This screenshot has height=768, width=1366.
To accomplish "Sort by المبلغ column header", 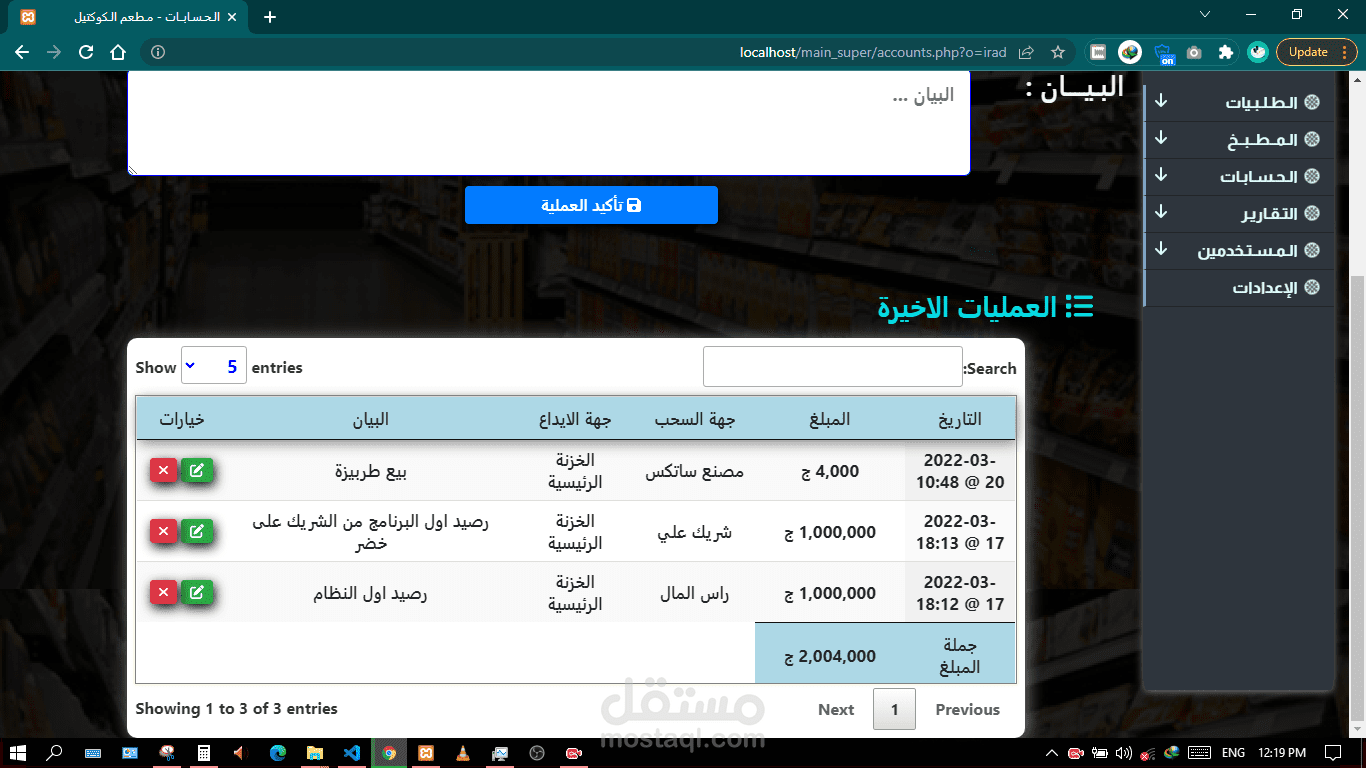I will (830, 419).
